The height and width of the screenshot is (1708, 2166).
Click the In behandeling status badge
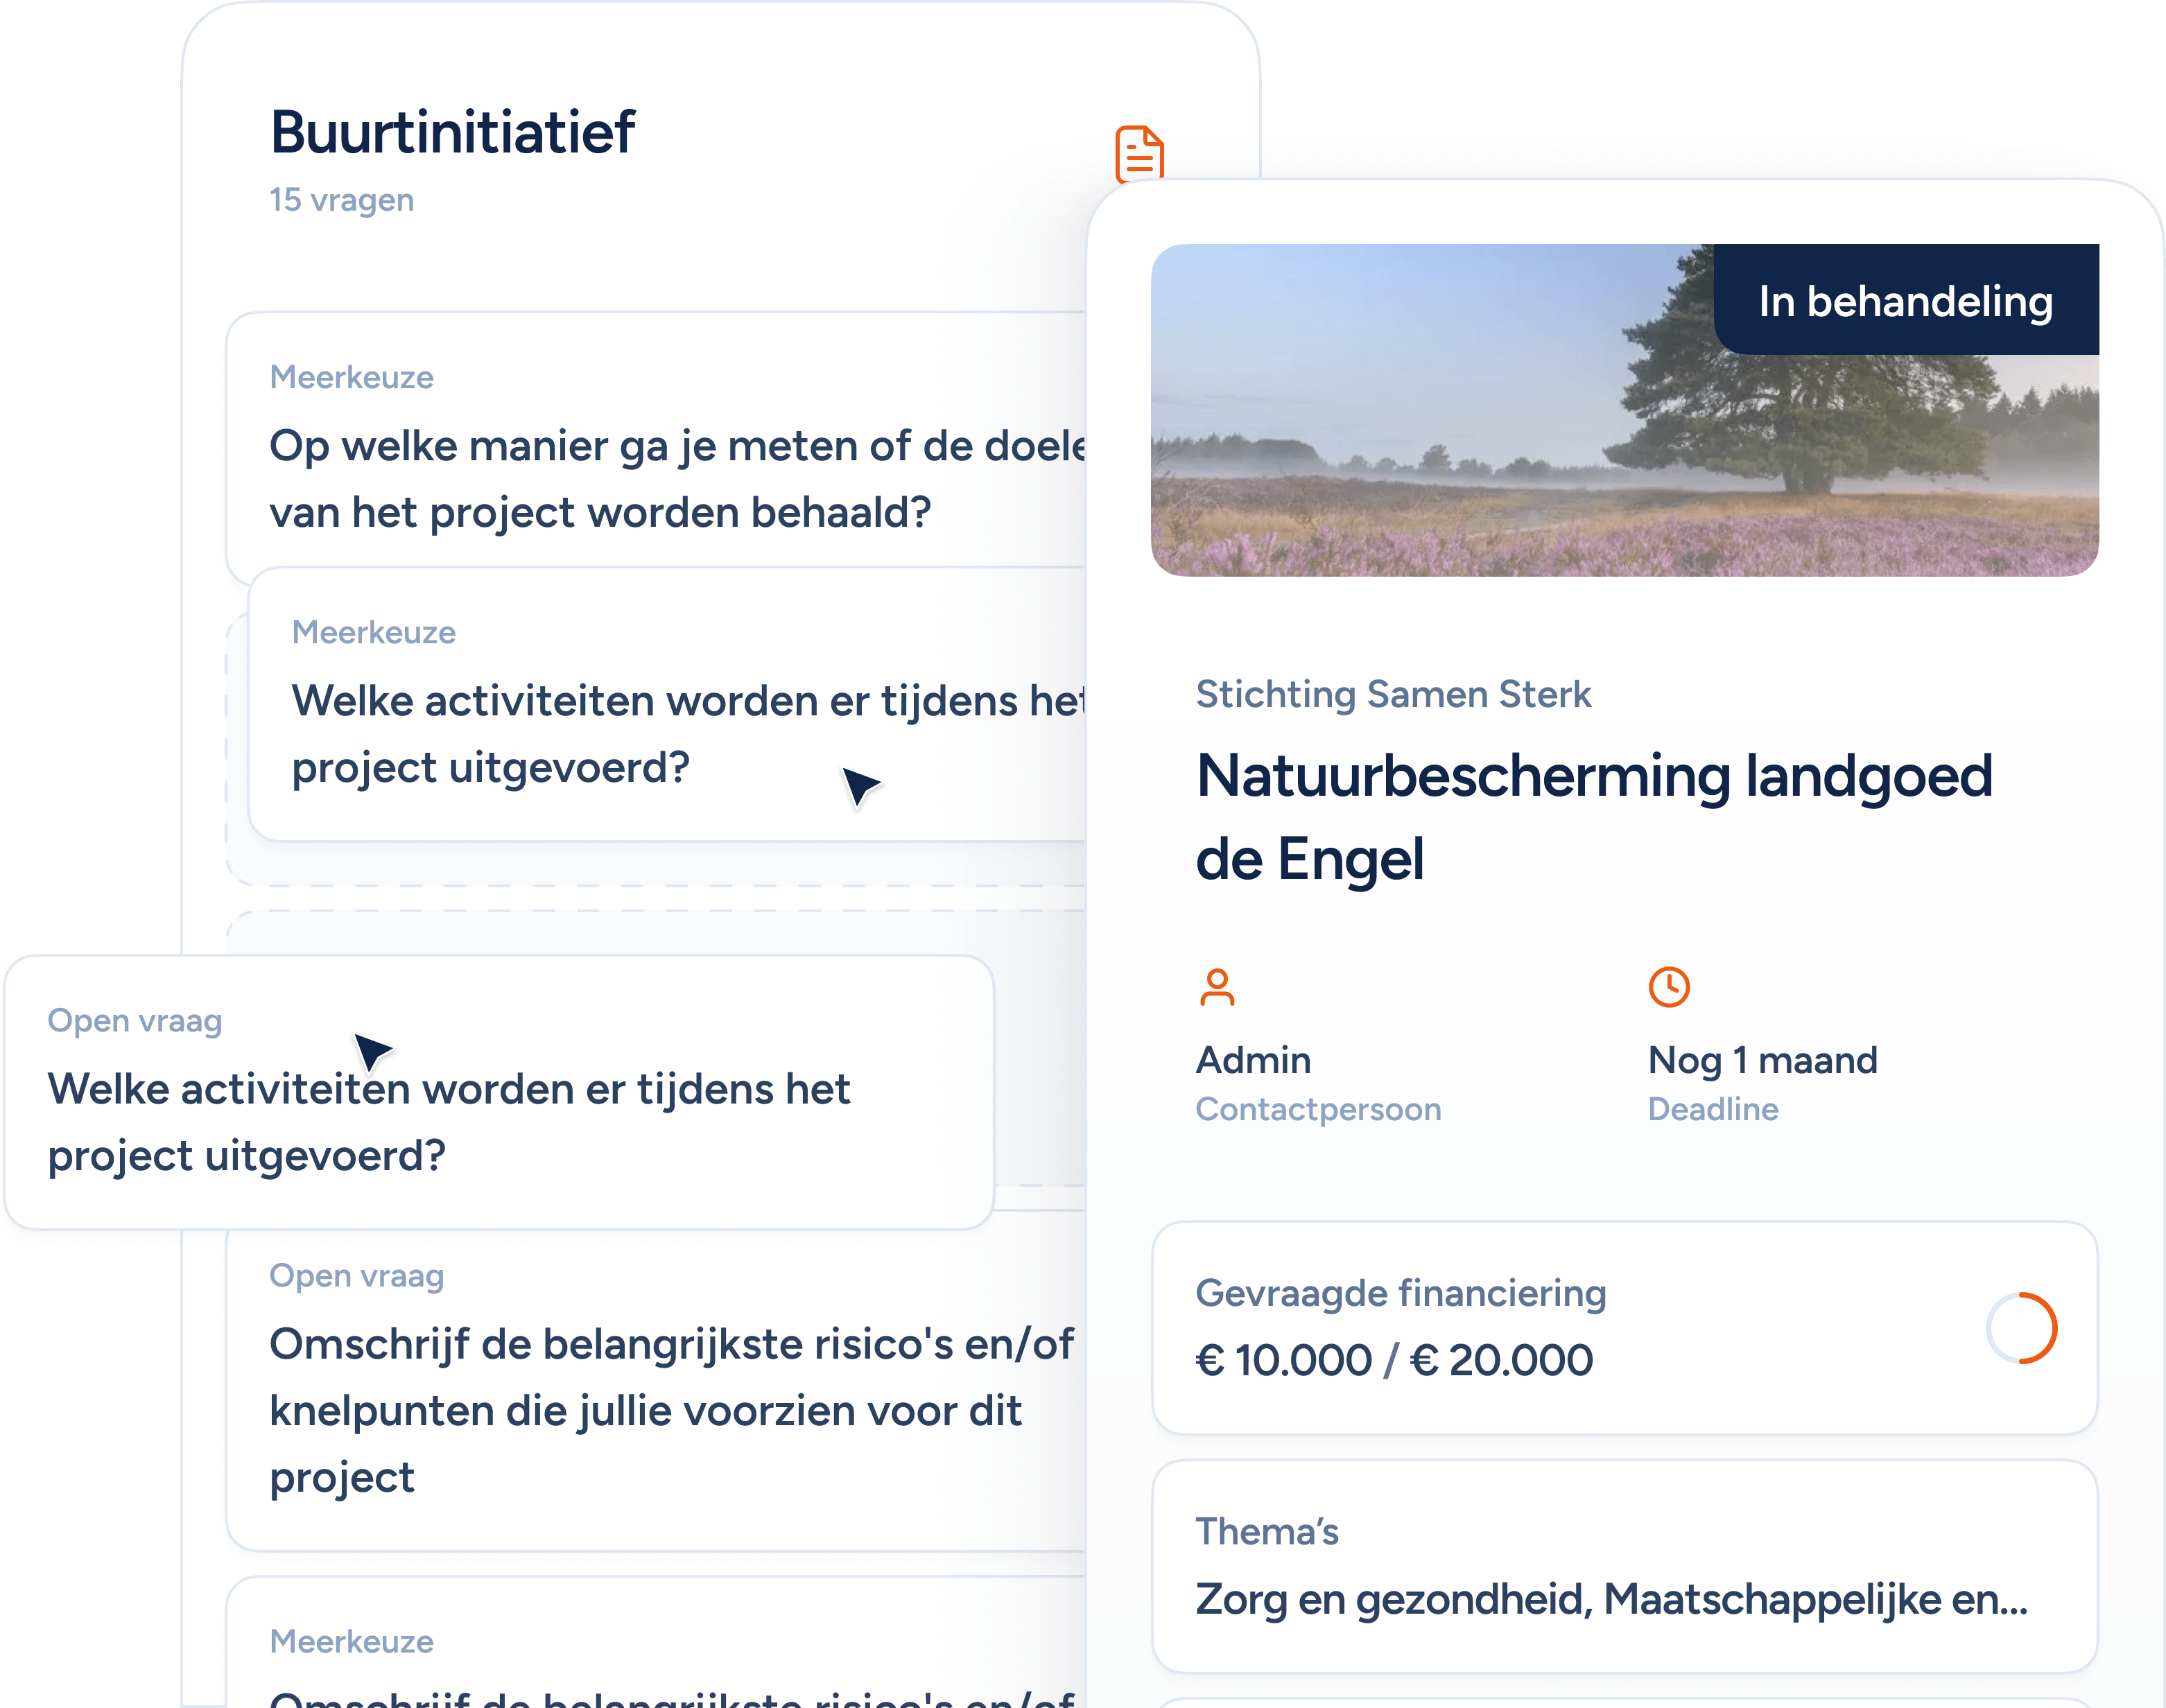click(x=1906, y=299)
